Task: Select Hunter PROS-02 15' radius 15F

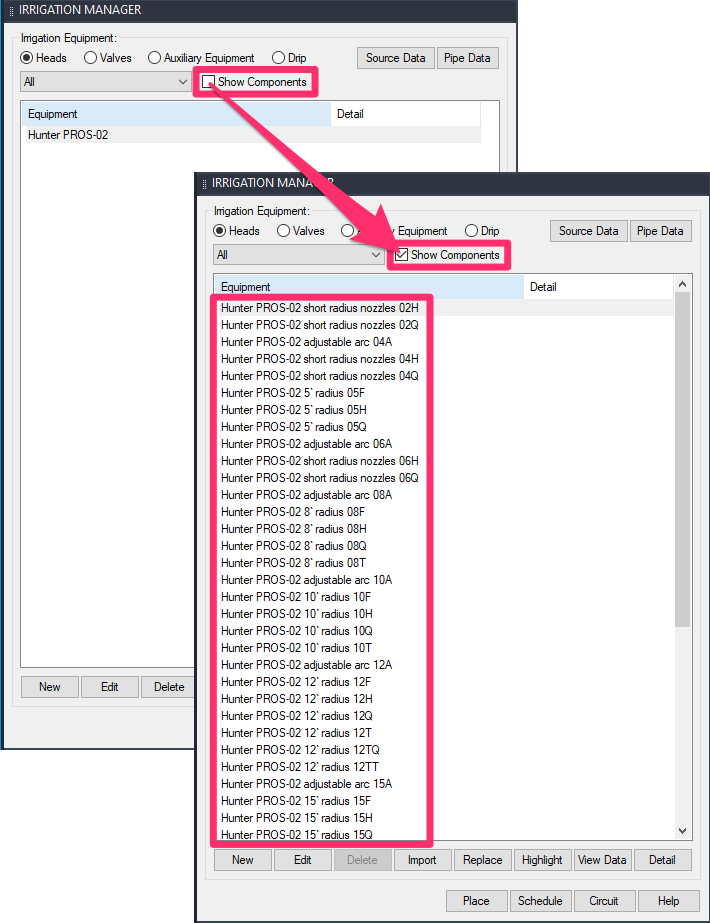Action: [x=296, y=801]
